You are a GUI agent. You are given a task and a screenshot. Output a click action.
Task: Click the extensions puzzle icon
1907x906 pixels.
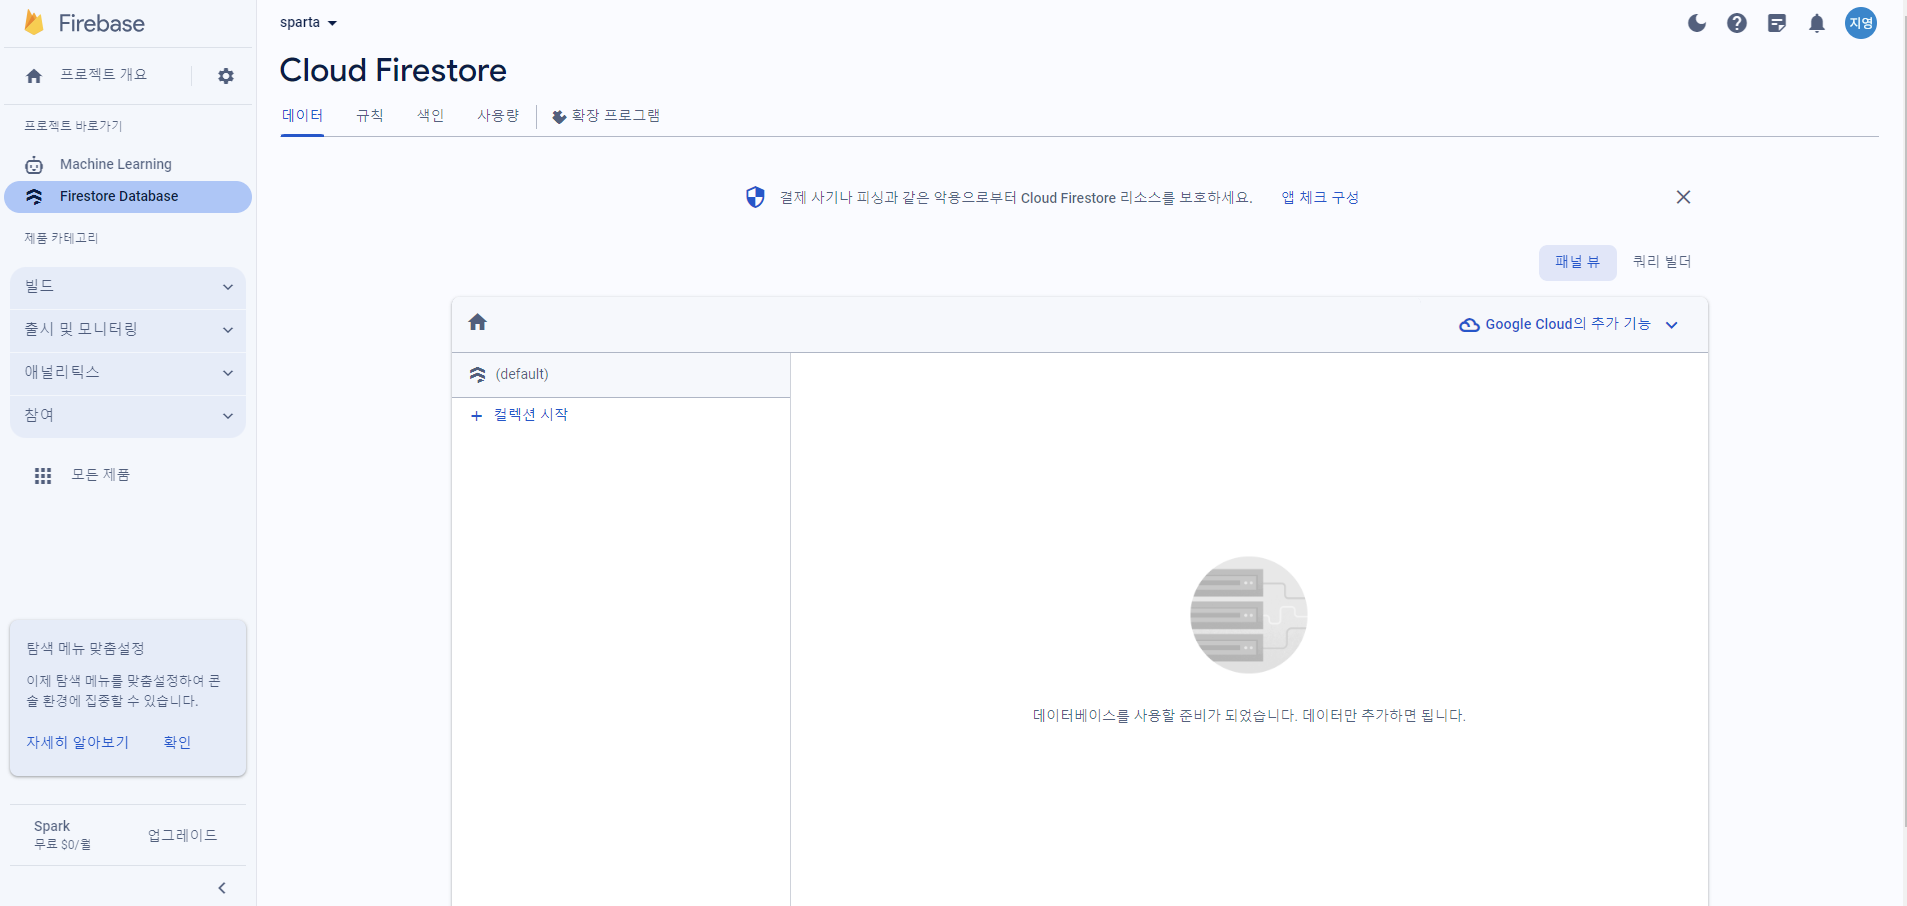pos(559,117)
